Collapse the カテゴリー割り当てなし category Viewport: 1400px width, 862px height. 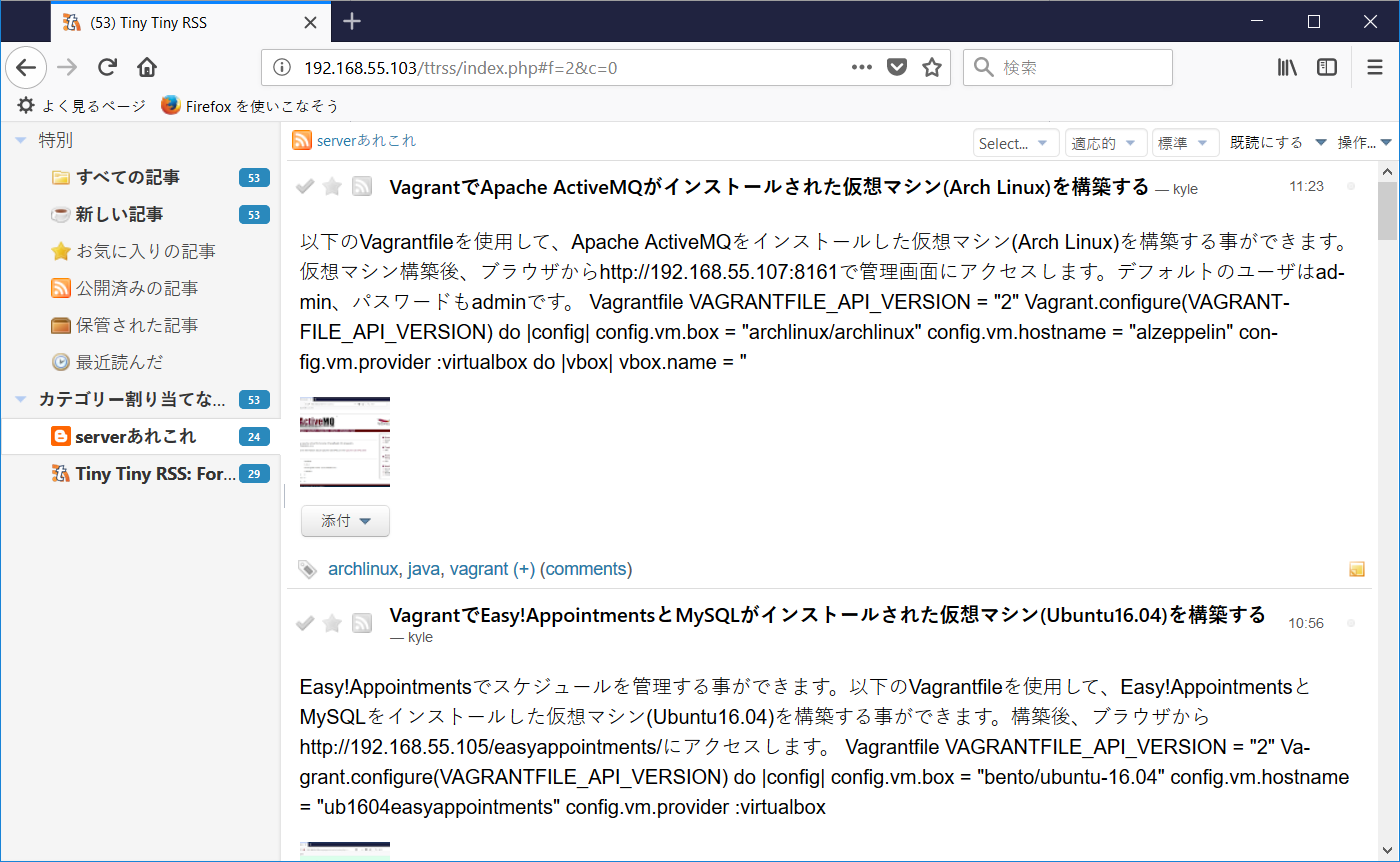point(21,400)
